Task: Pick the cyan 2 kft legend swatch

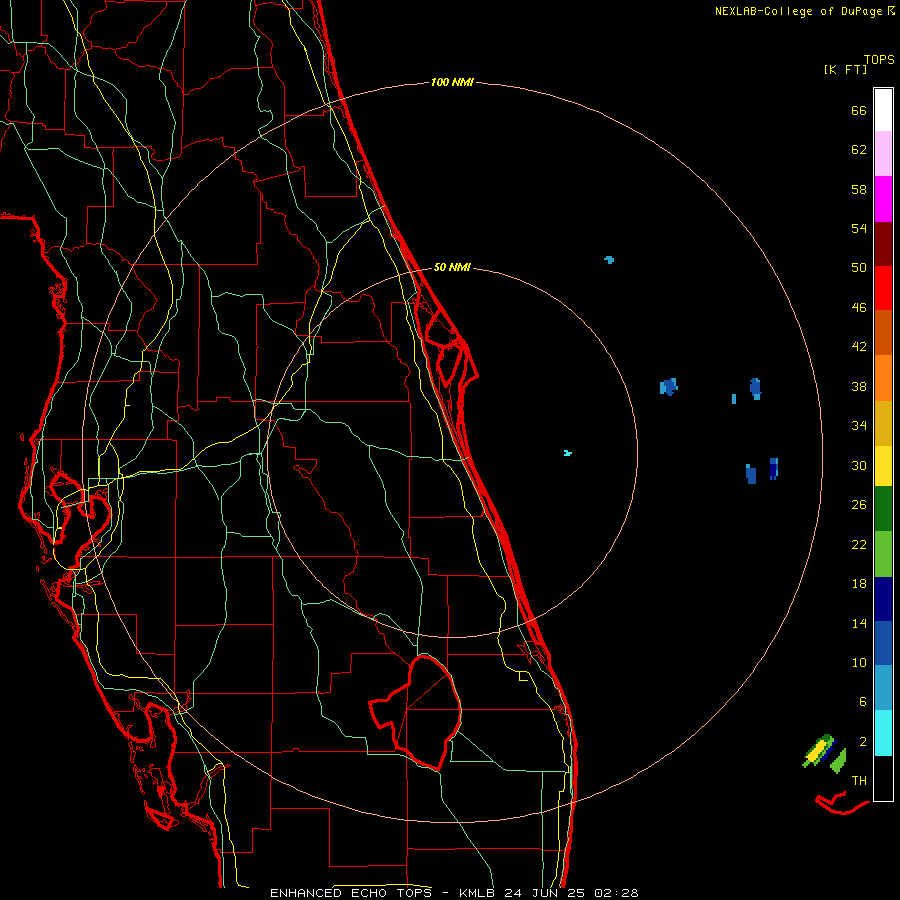Action: pos(883,733)
